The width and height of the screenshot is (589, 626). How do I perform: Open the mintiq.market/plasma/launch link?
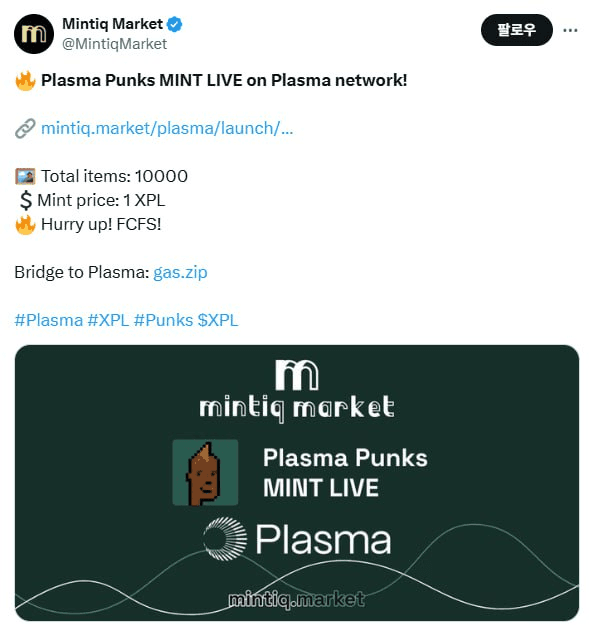pos(167,129)
